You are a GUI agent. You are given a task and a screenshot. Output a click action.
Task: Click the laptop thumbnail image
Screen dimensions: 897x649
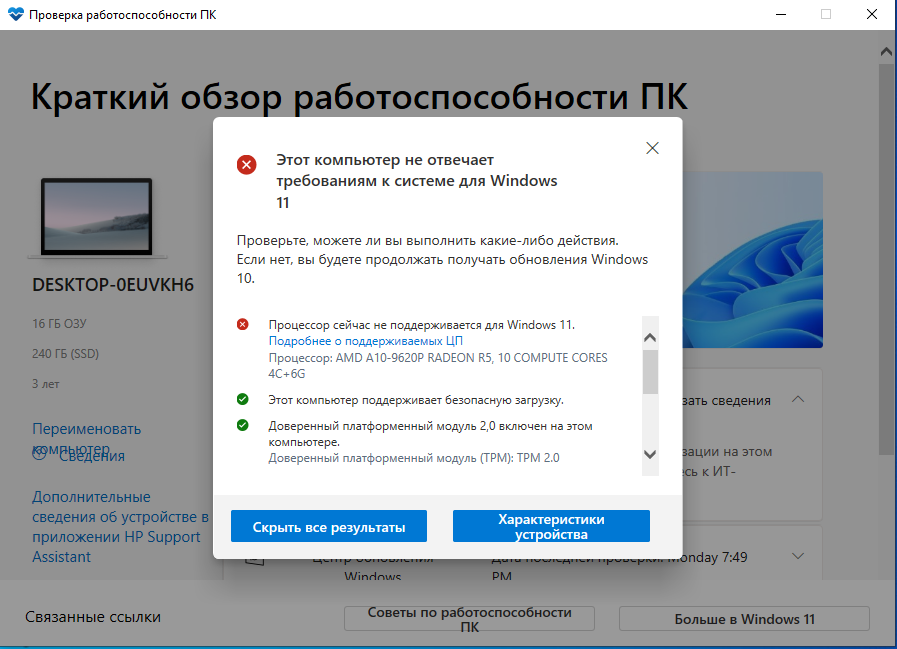(x=97, y=217)
